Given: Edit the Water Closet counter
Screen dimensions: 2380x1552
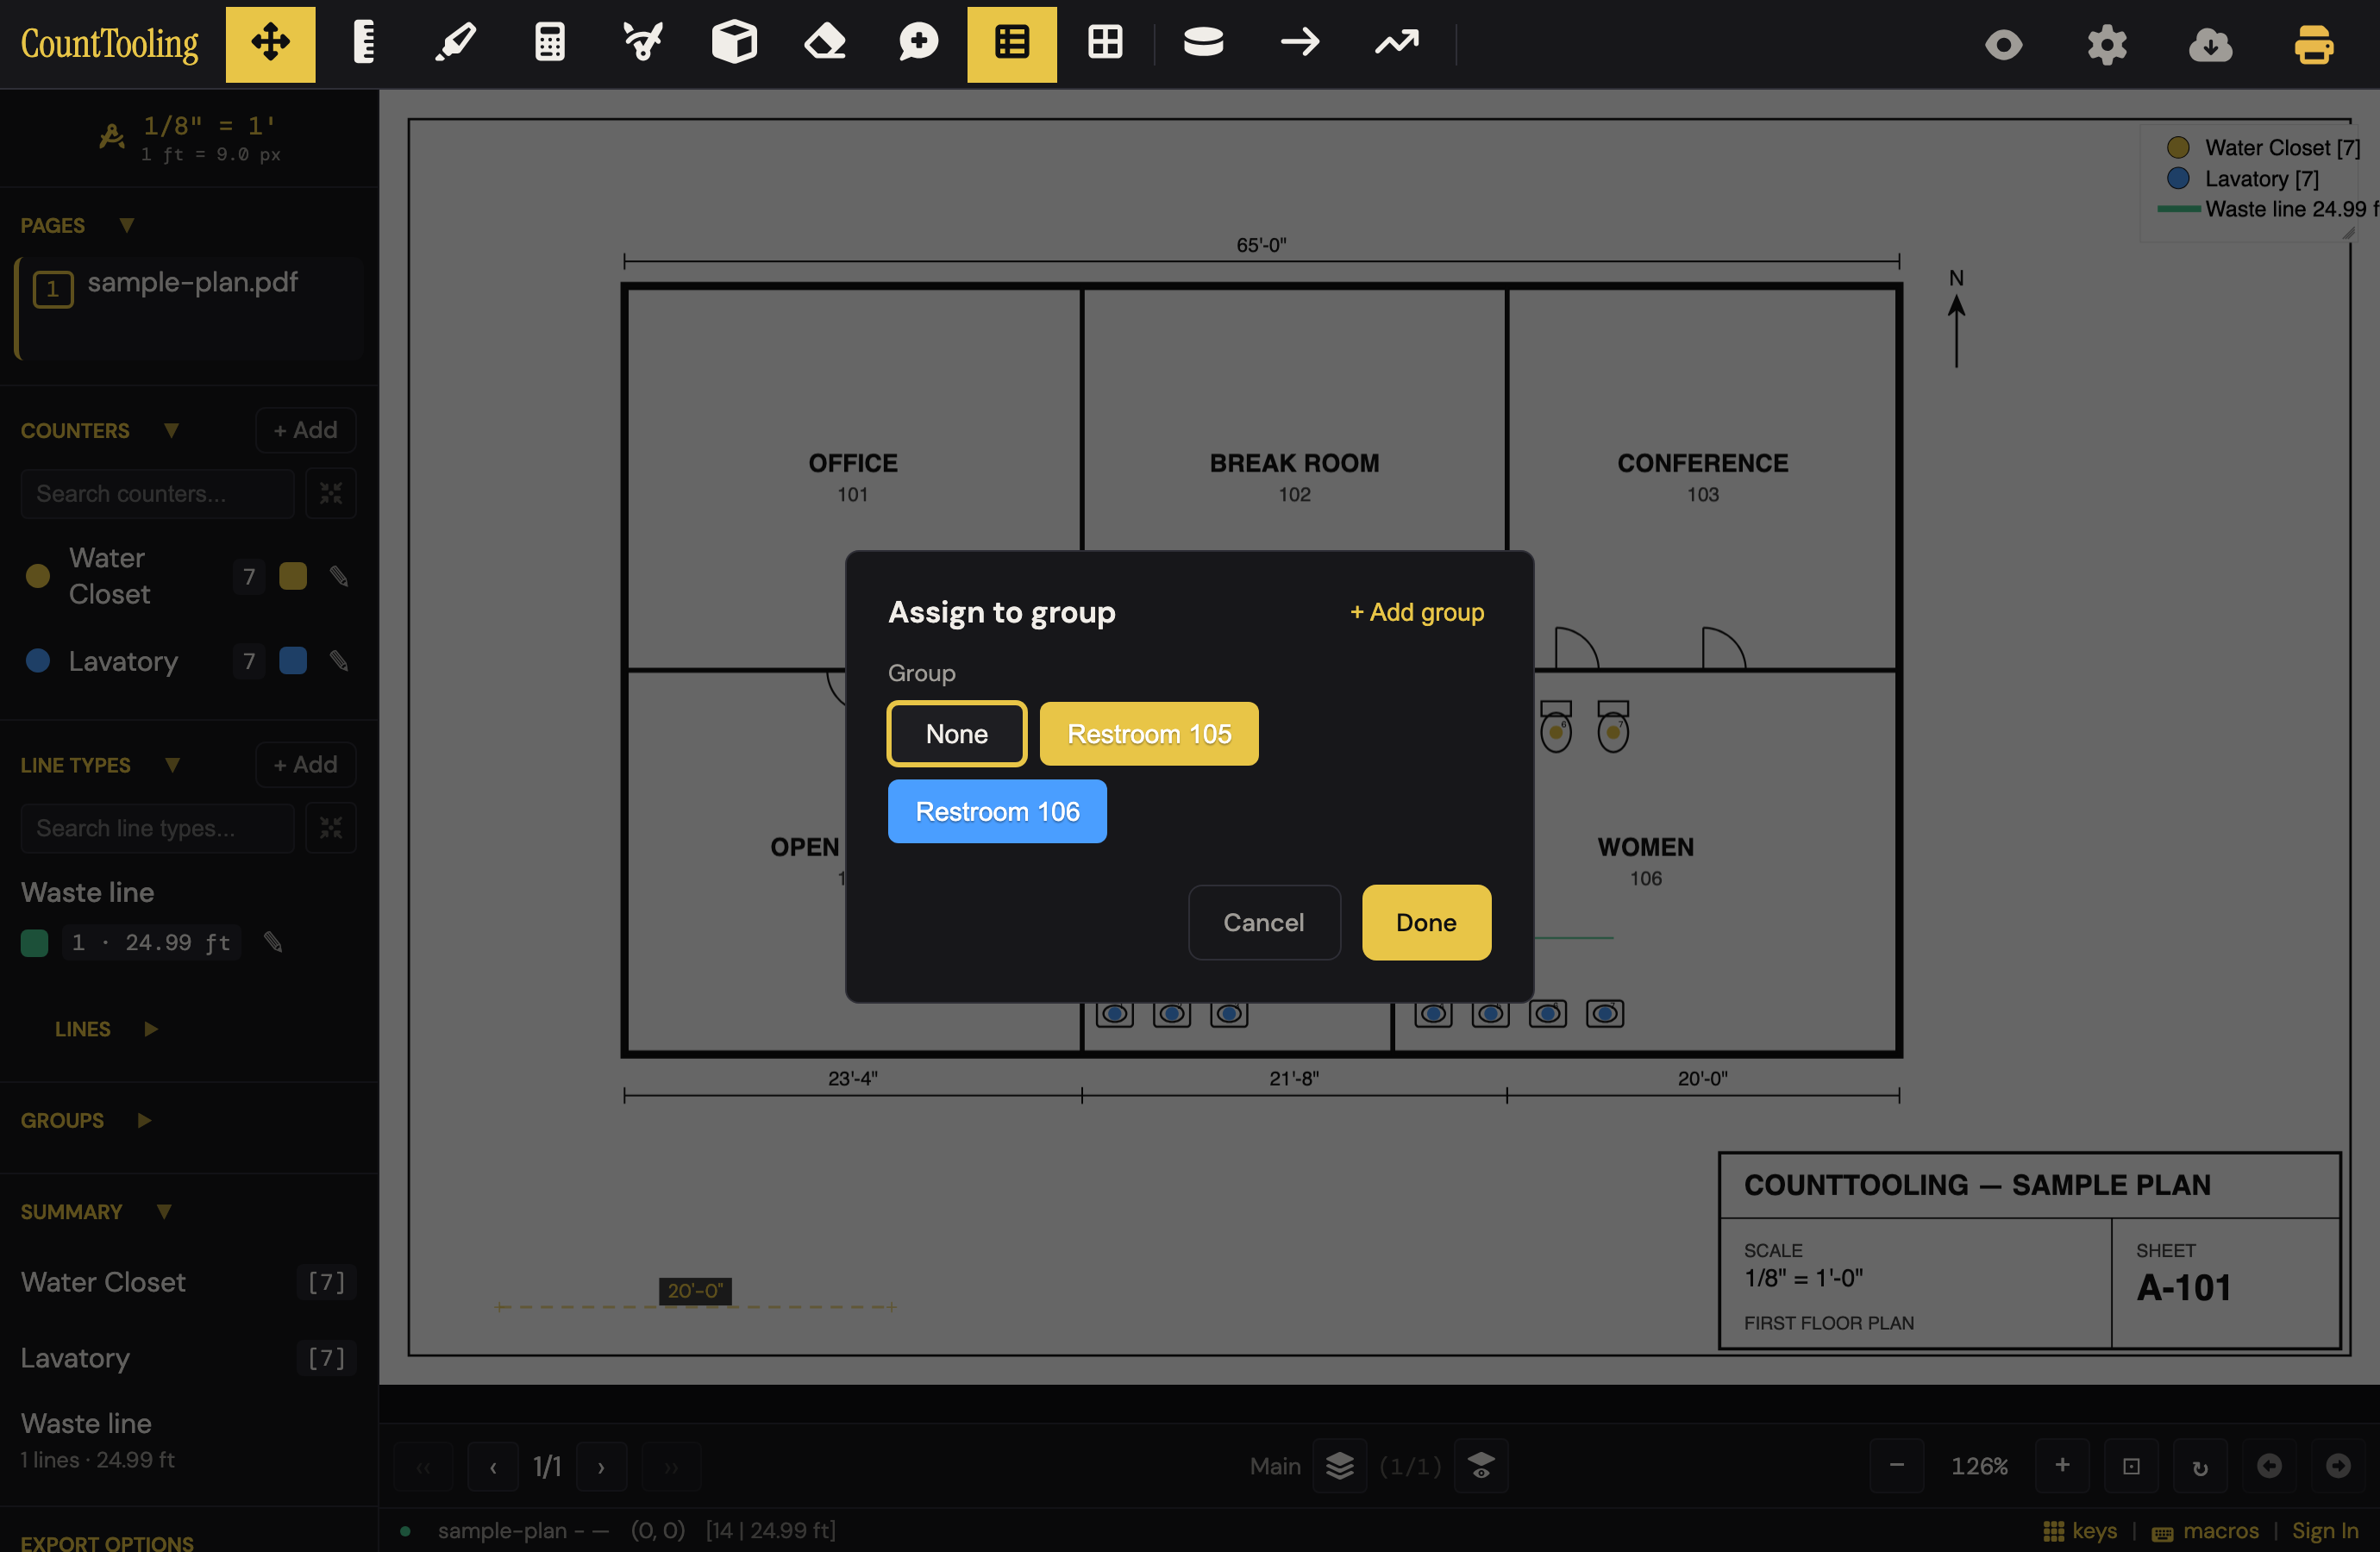Looking at the screenshot, I should point(339,577).
